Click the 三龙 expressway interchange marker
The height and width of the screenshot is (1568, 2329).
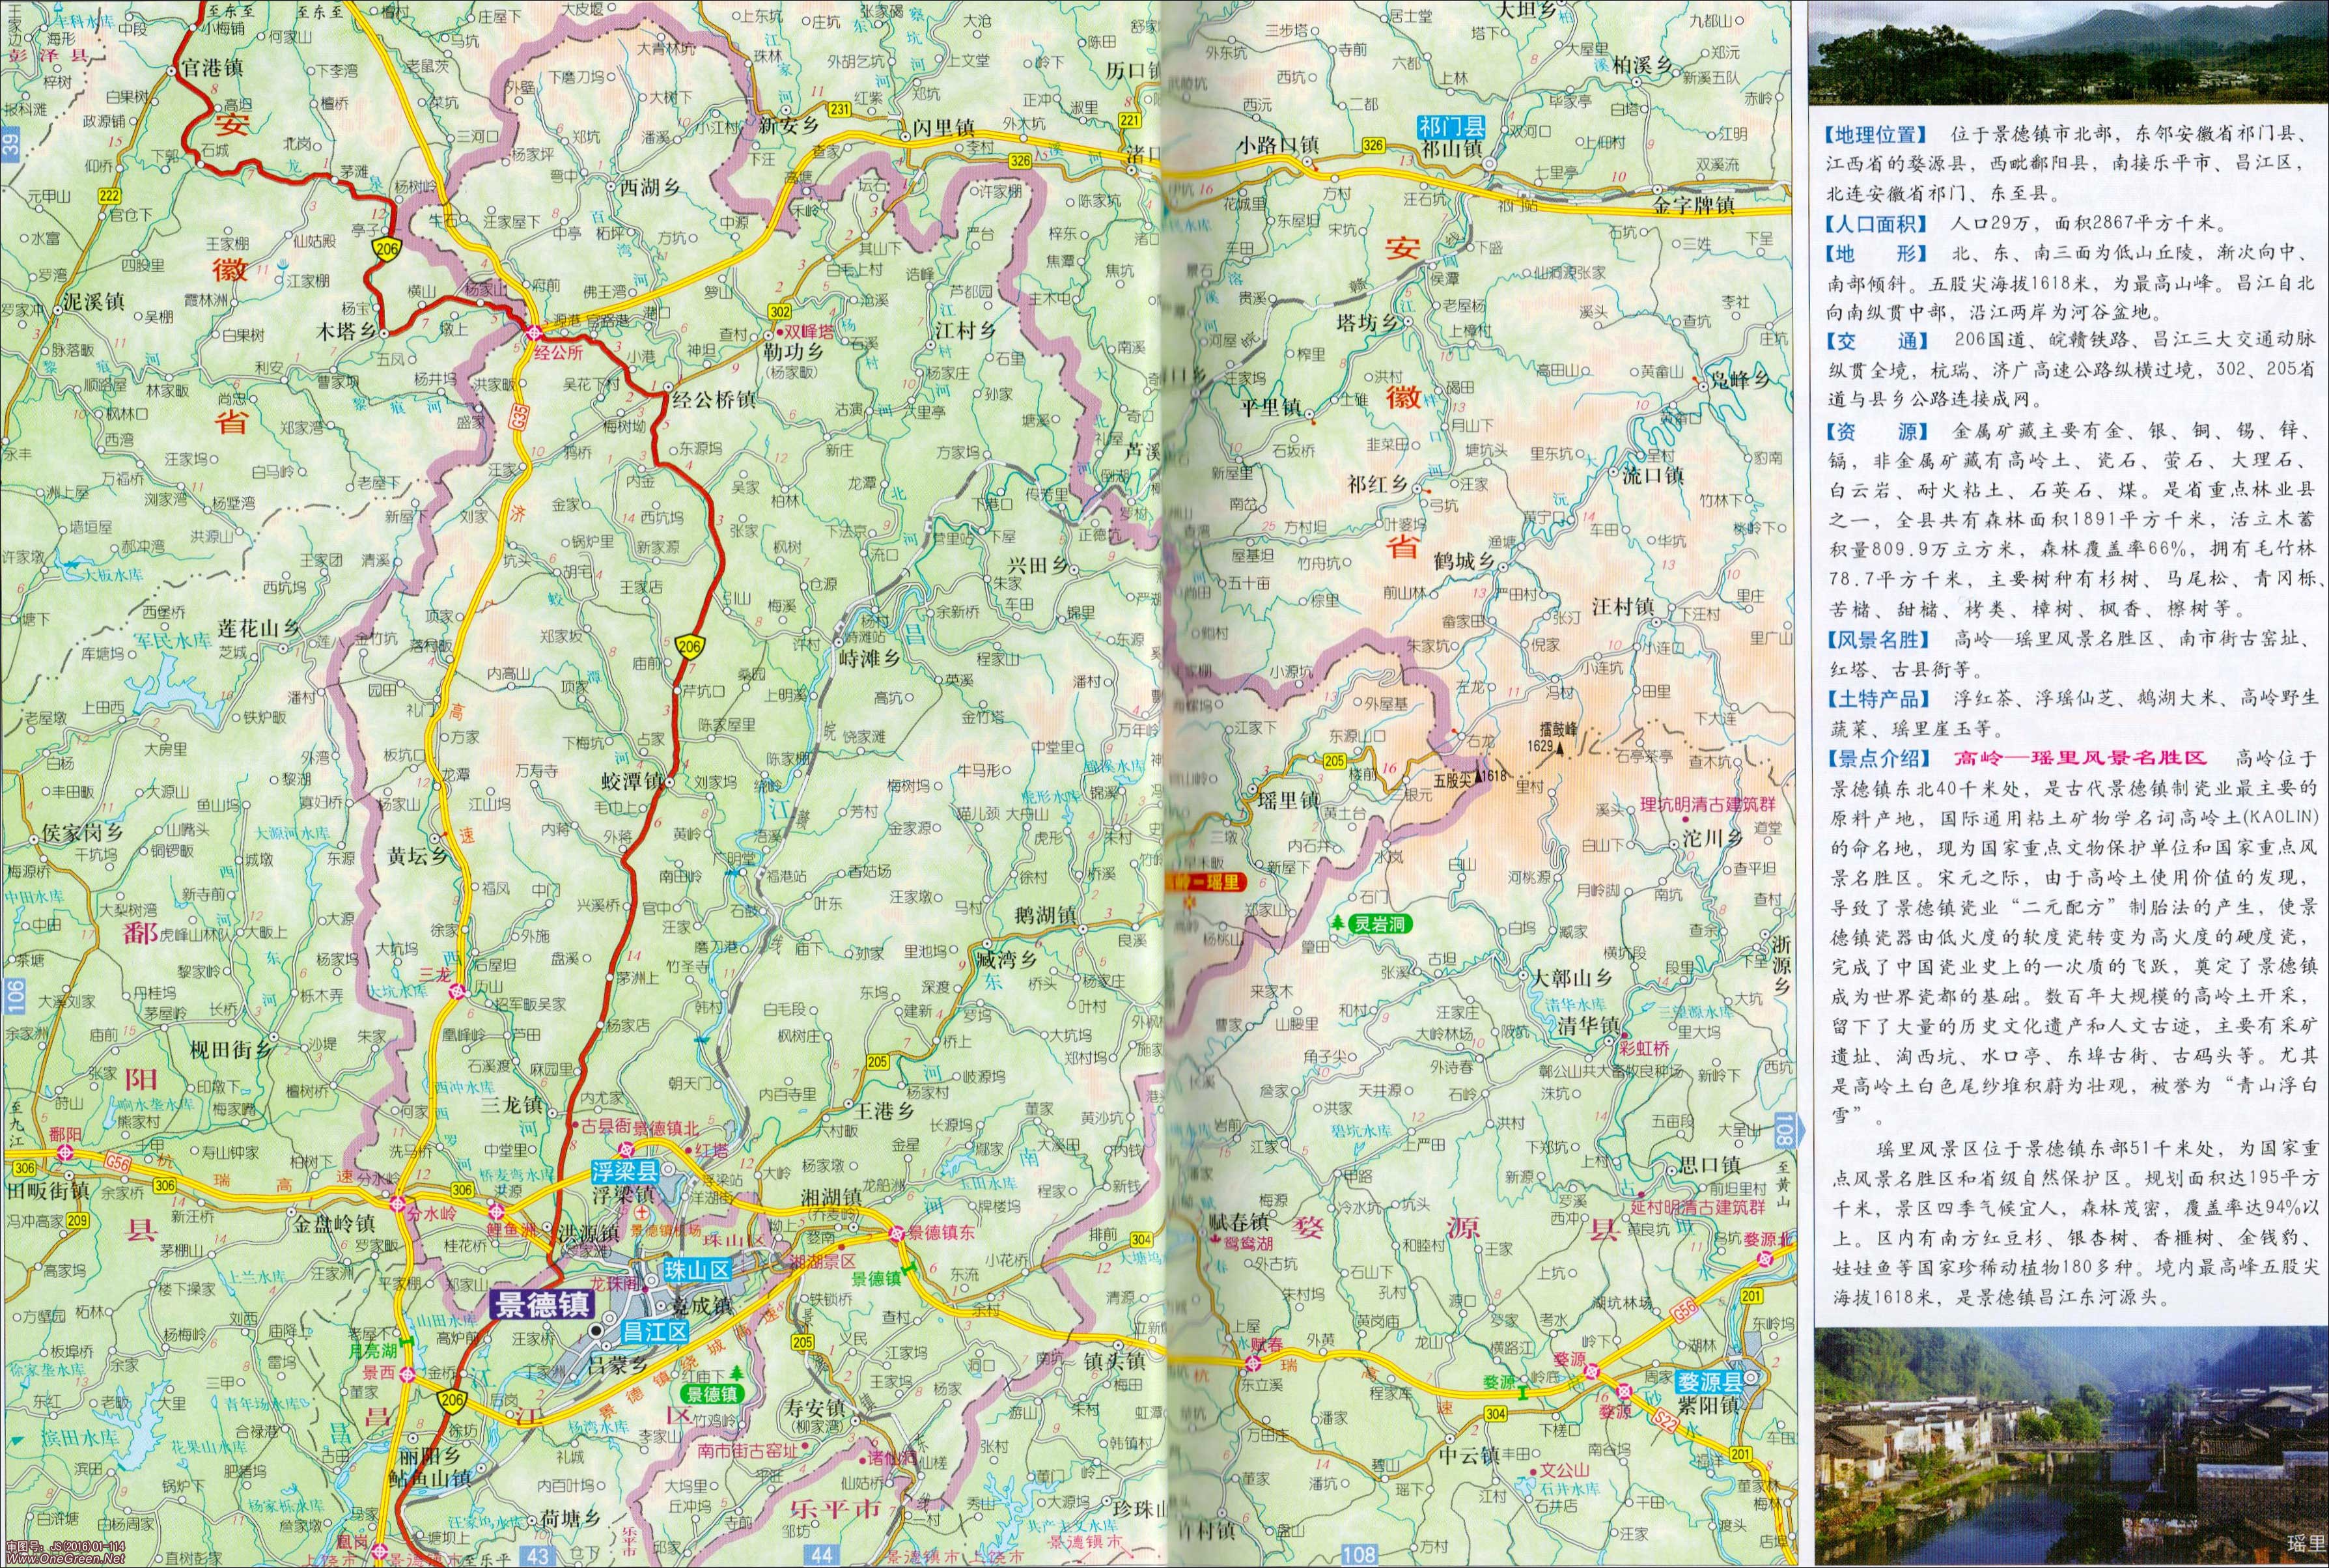tap(458, 991)
